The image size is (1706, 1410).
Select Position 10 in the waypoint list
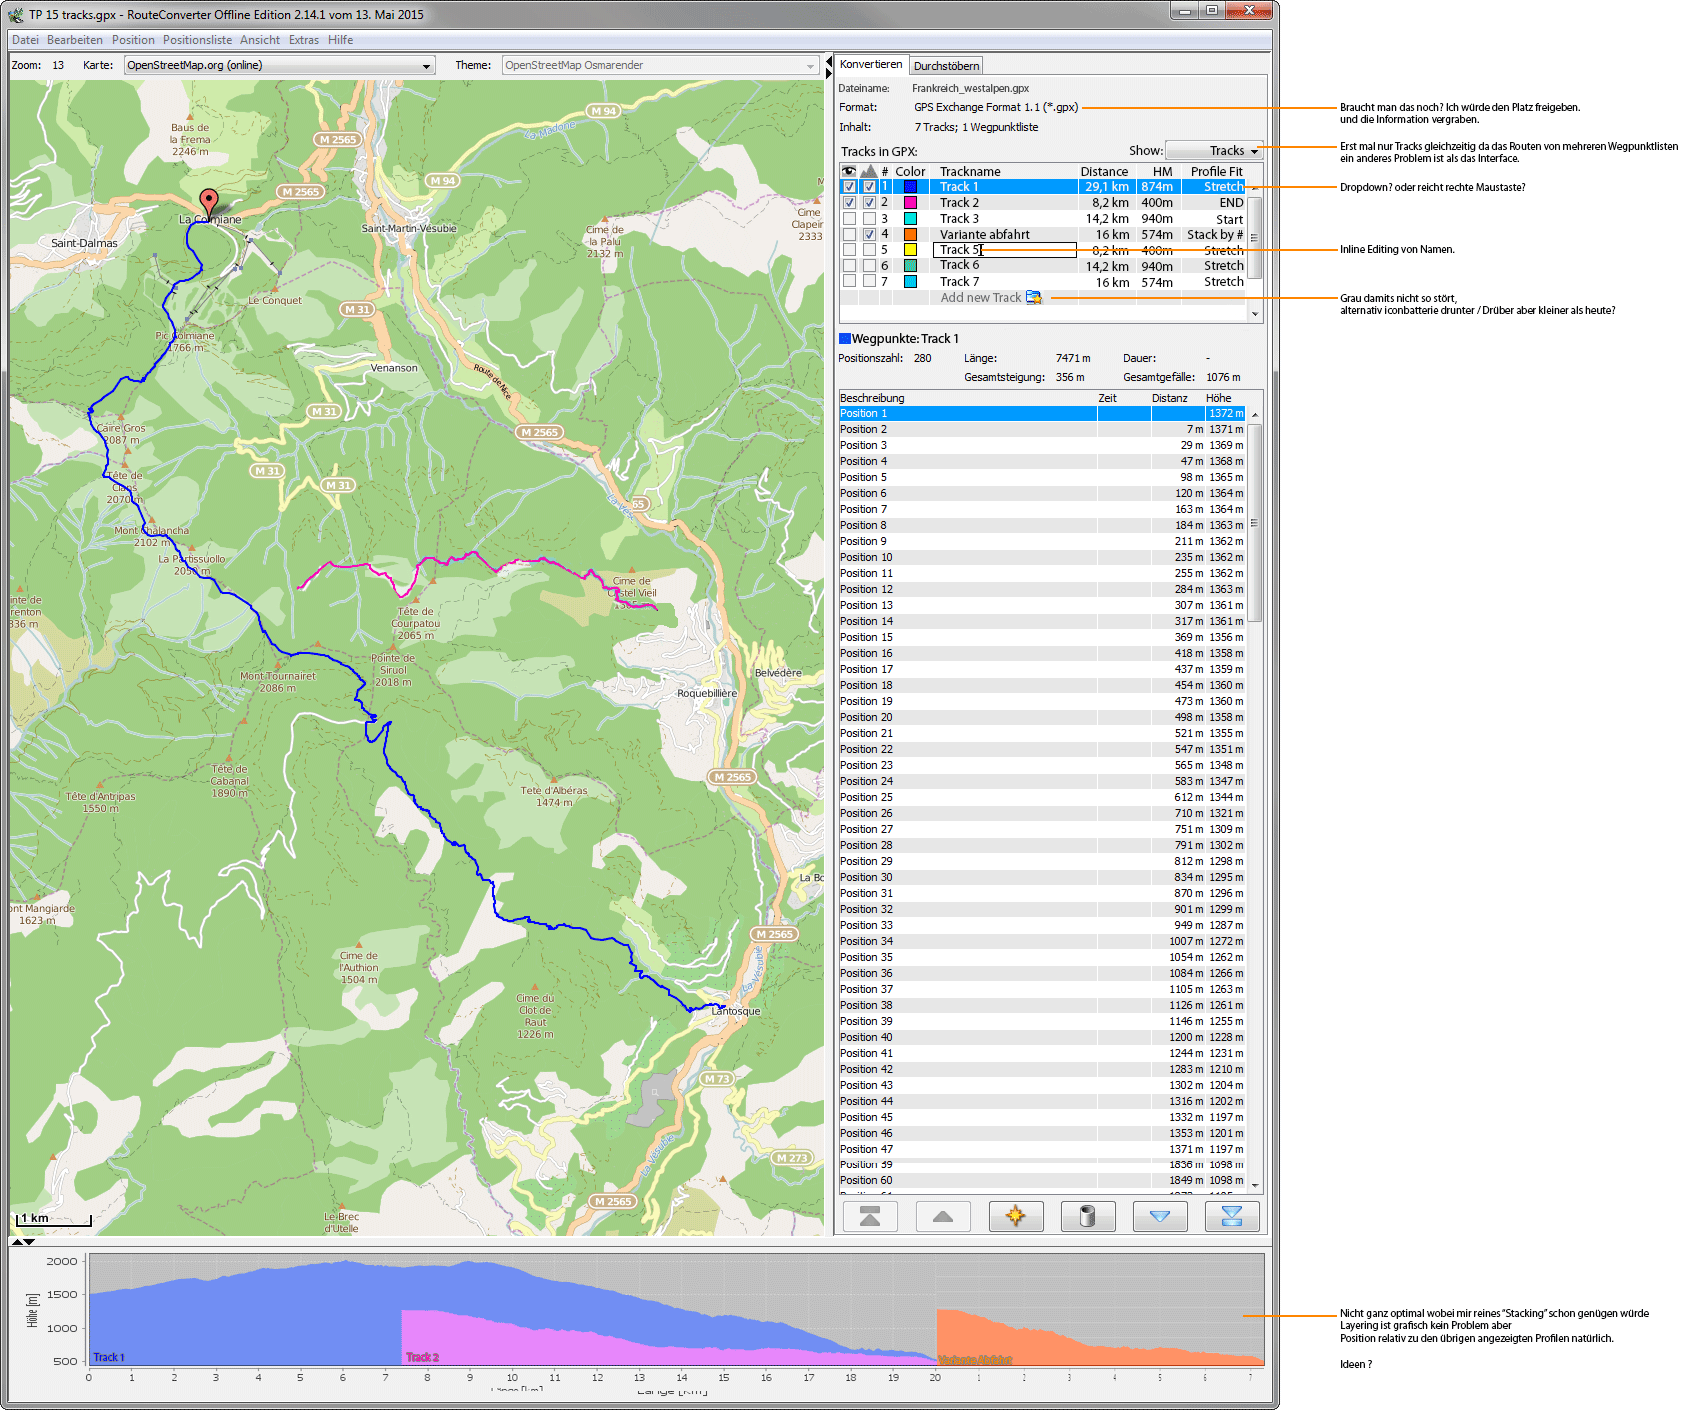[x=867, y=558]
